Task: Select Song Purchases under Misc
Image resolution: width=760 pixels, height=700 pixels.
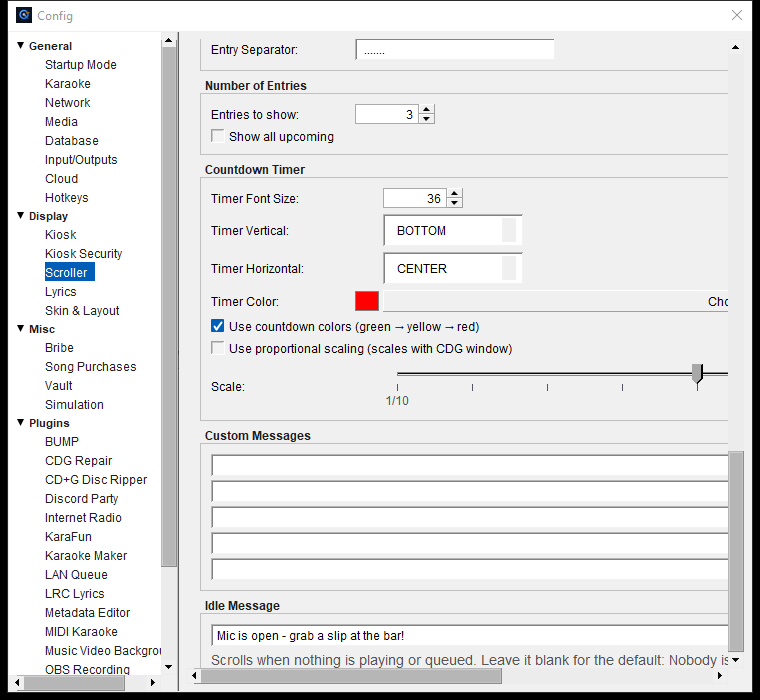Action: [91, 366]
